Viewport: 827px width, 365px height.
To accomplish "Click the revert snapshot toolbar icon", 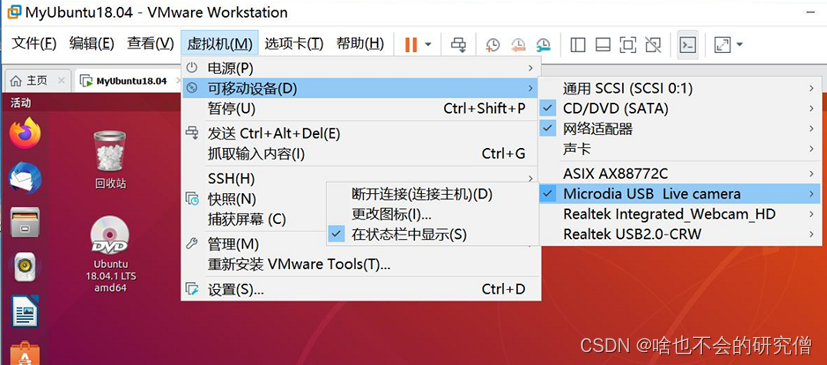I will [x=518, y=45].
